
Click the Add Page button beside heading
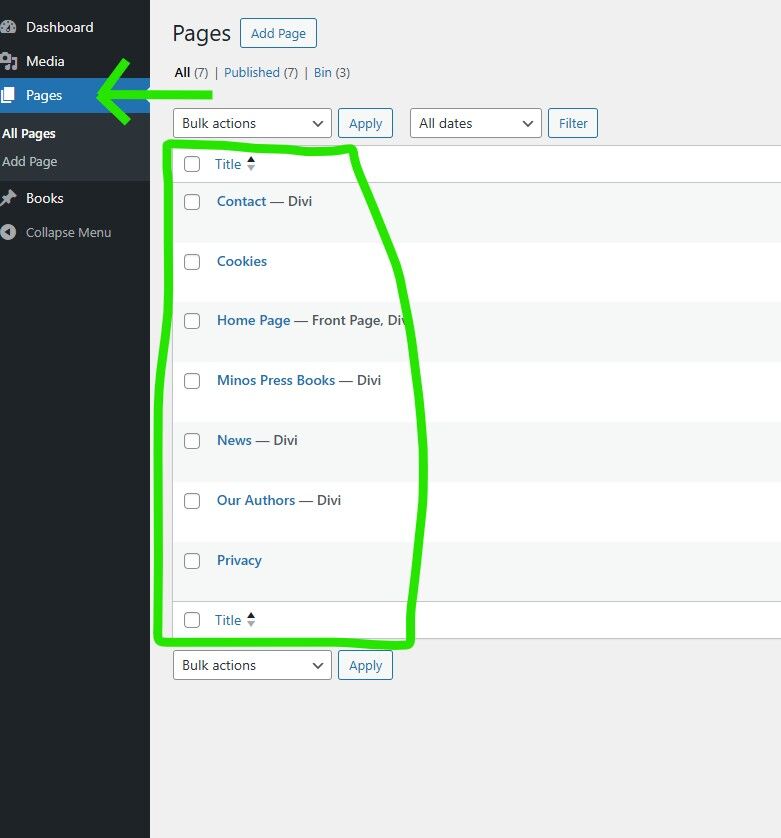click(279, 33)
